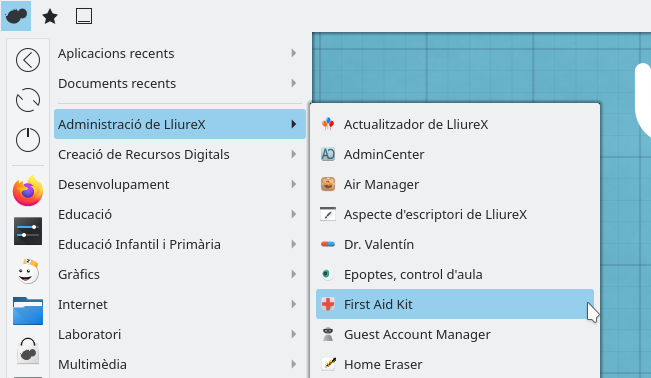
Task: Click the LliureX application launcher button
Action: click(x=16, y=16)
